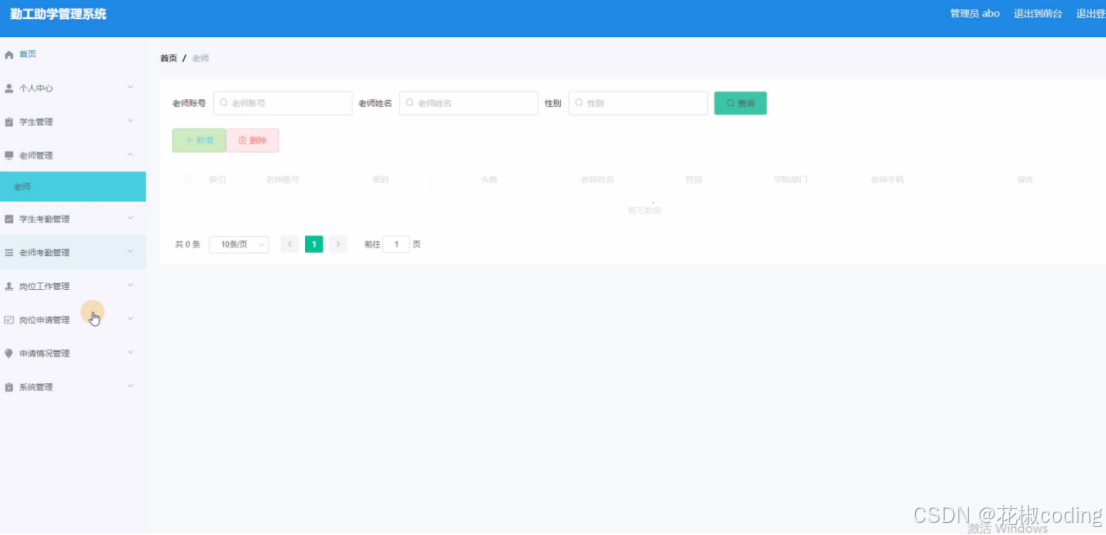The width and height of the screenshot is (1106, 535).
Task: Open the 首页 sidebar menu item
Action: [73, 54]
